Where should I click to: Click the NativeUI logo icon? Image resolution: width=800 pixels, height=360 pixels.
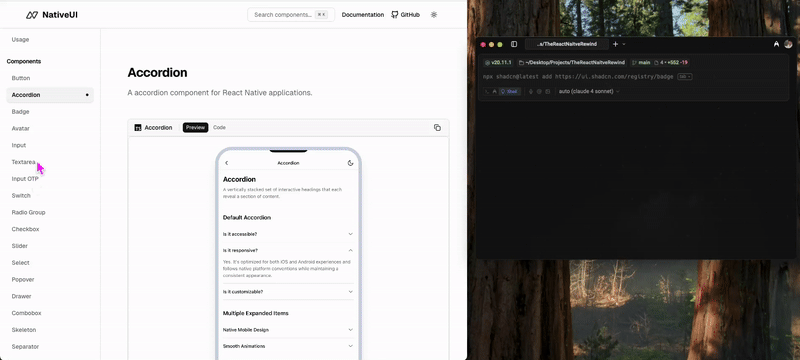(32, 15)
